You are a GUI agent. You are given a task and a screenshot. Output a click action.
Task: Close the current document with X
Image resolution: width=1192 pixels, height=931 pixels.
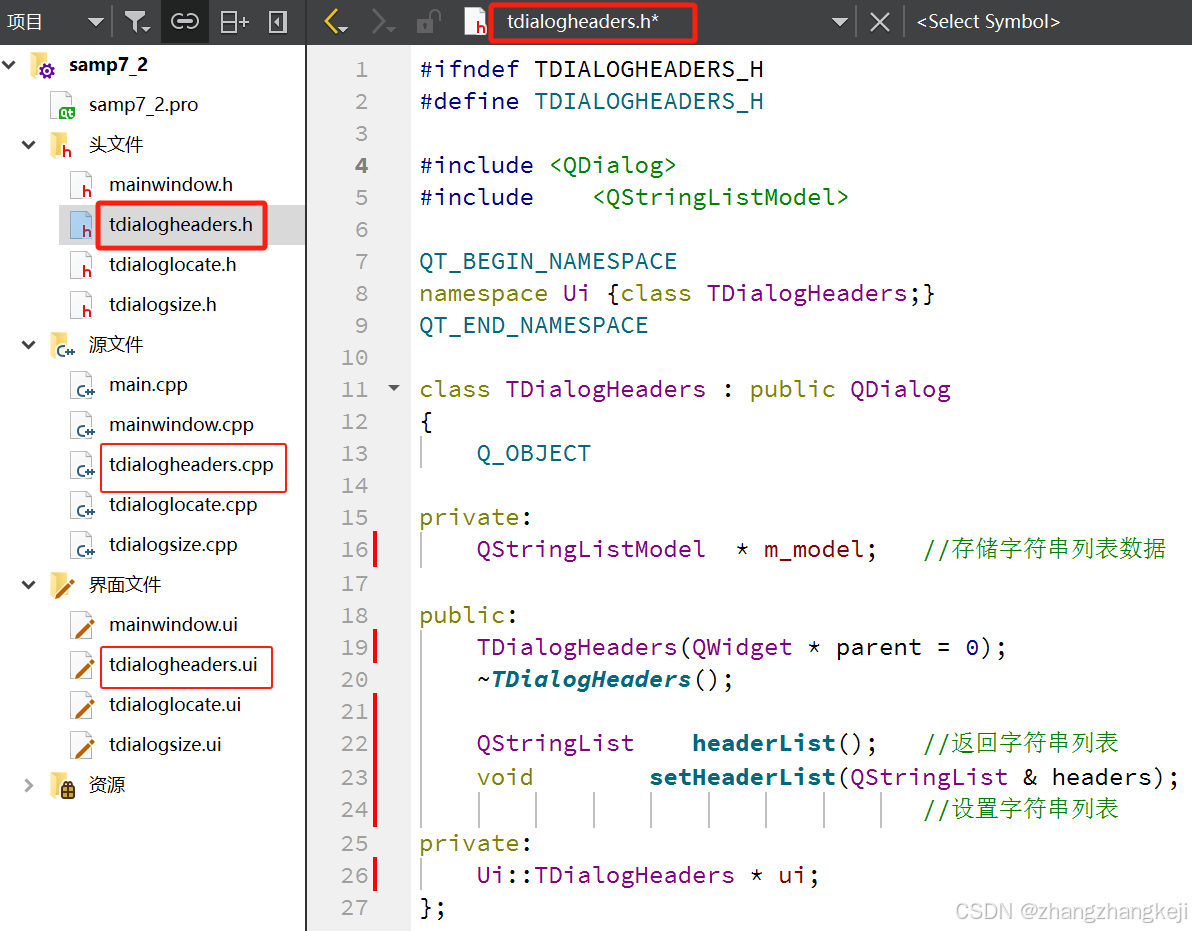pyautogui.click(x=880, y=22)
